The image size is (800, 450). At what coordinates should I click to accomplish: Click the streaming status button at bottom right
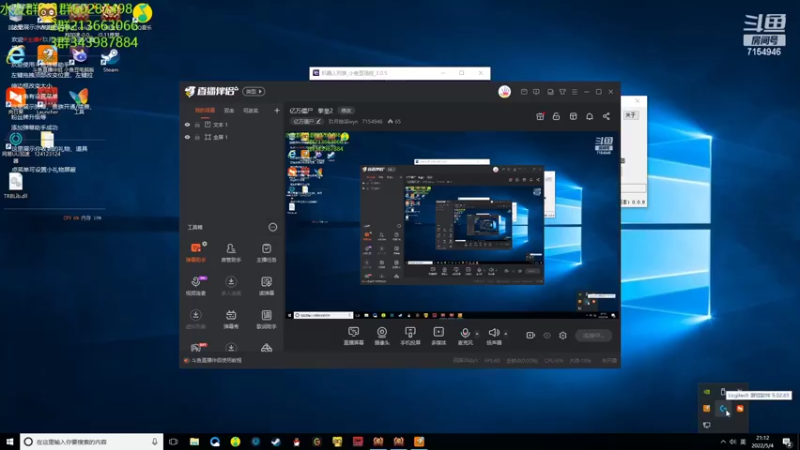(x=593, y=335)
